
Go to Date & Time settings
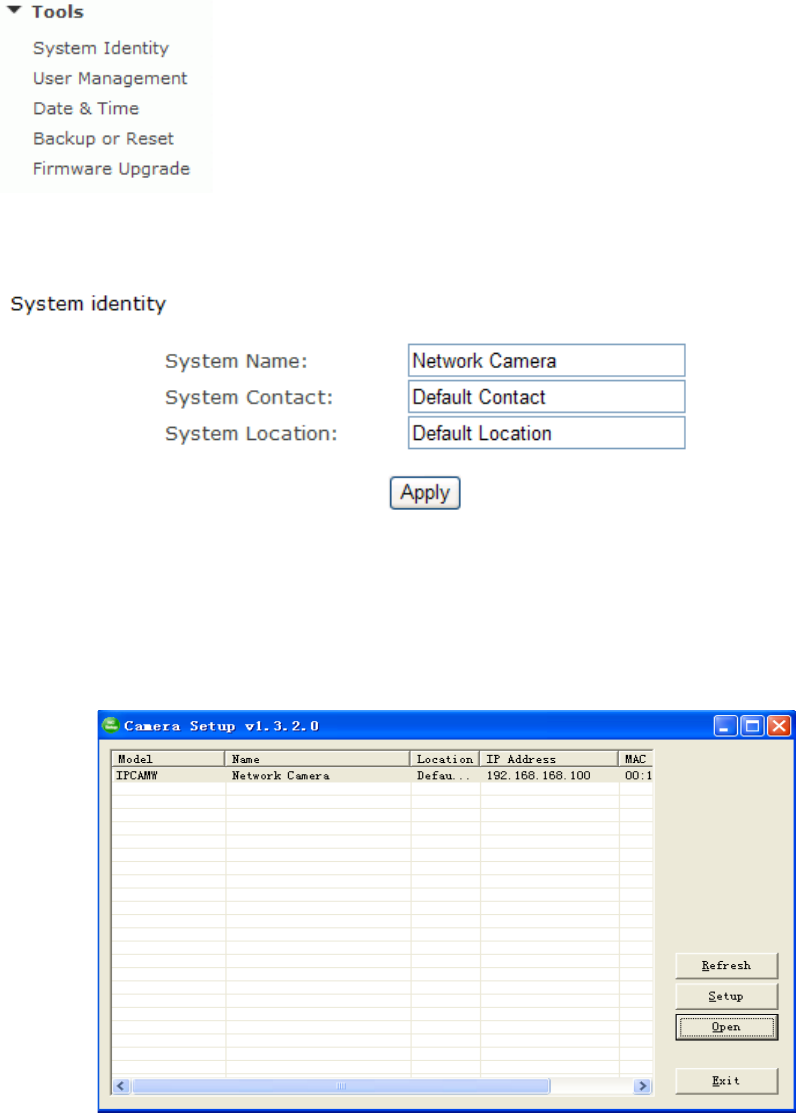point(86,109)
